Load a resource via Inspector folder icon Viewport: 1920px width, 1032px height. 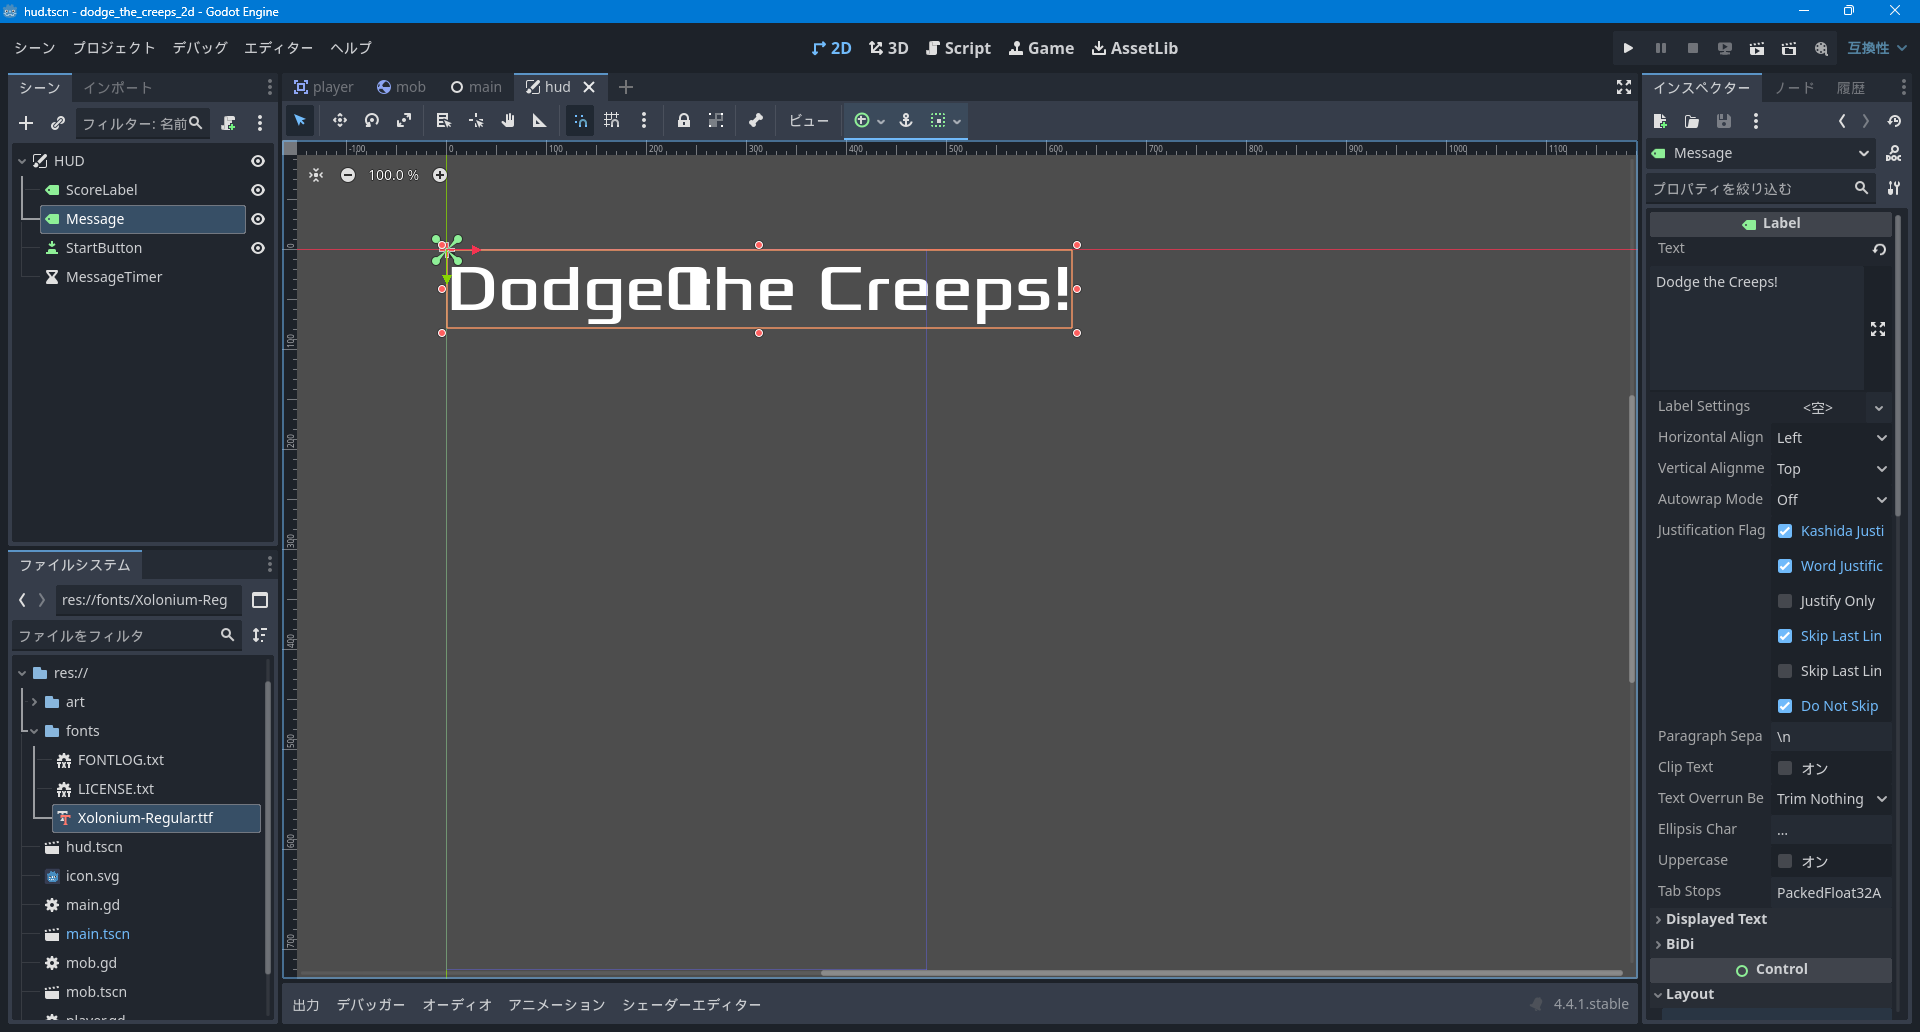tap(1692, 121)
